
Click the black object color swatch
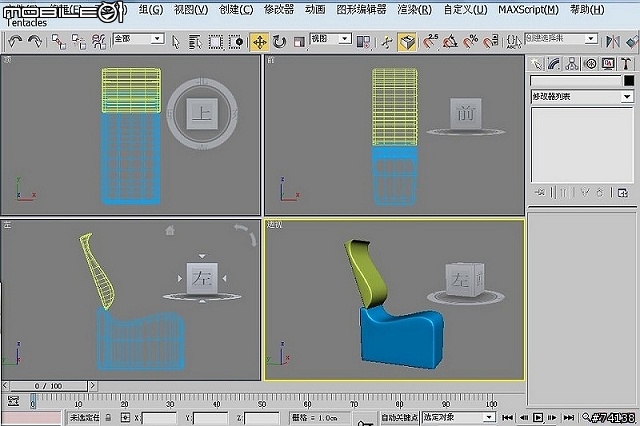pos(629,81)
